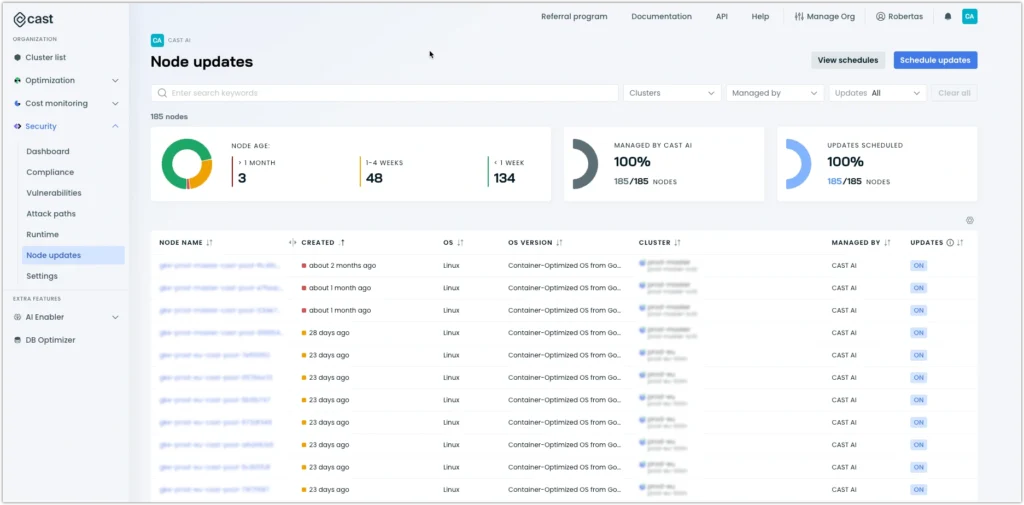Click the Robertas user profile icon
Viewport: 1024px width, 505px height.
[x=880, y=16]
